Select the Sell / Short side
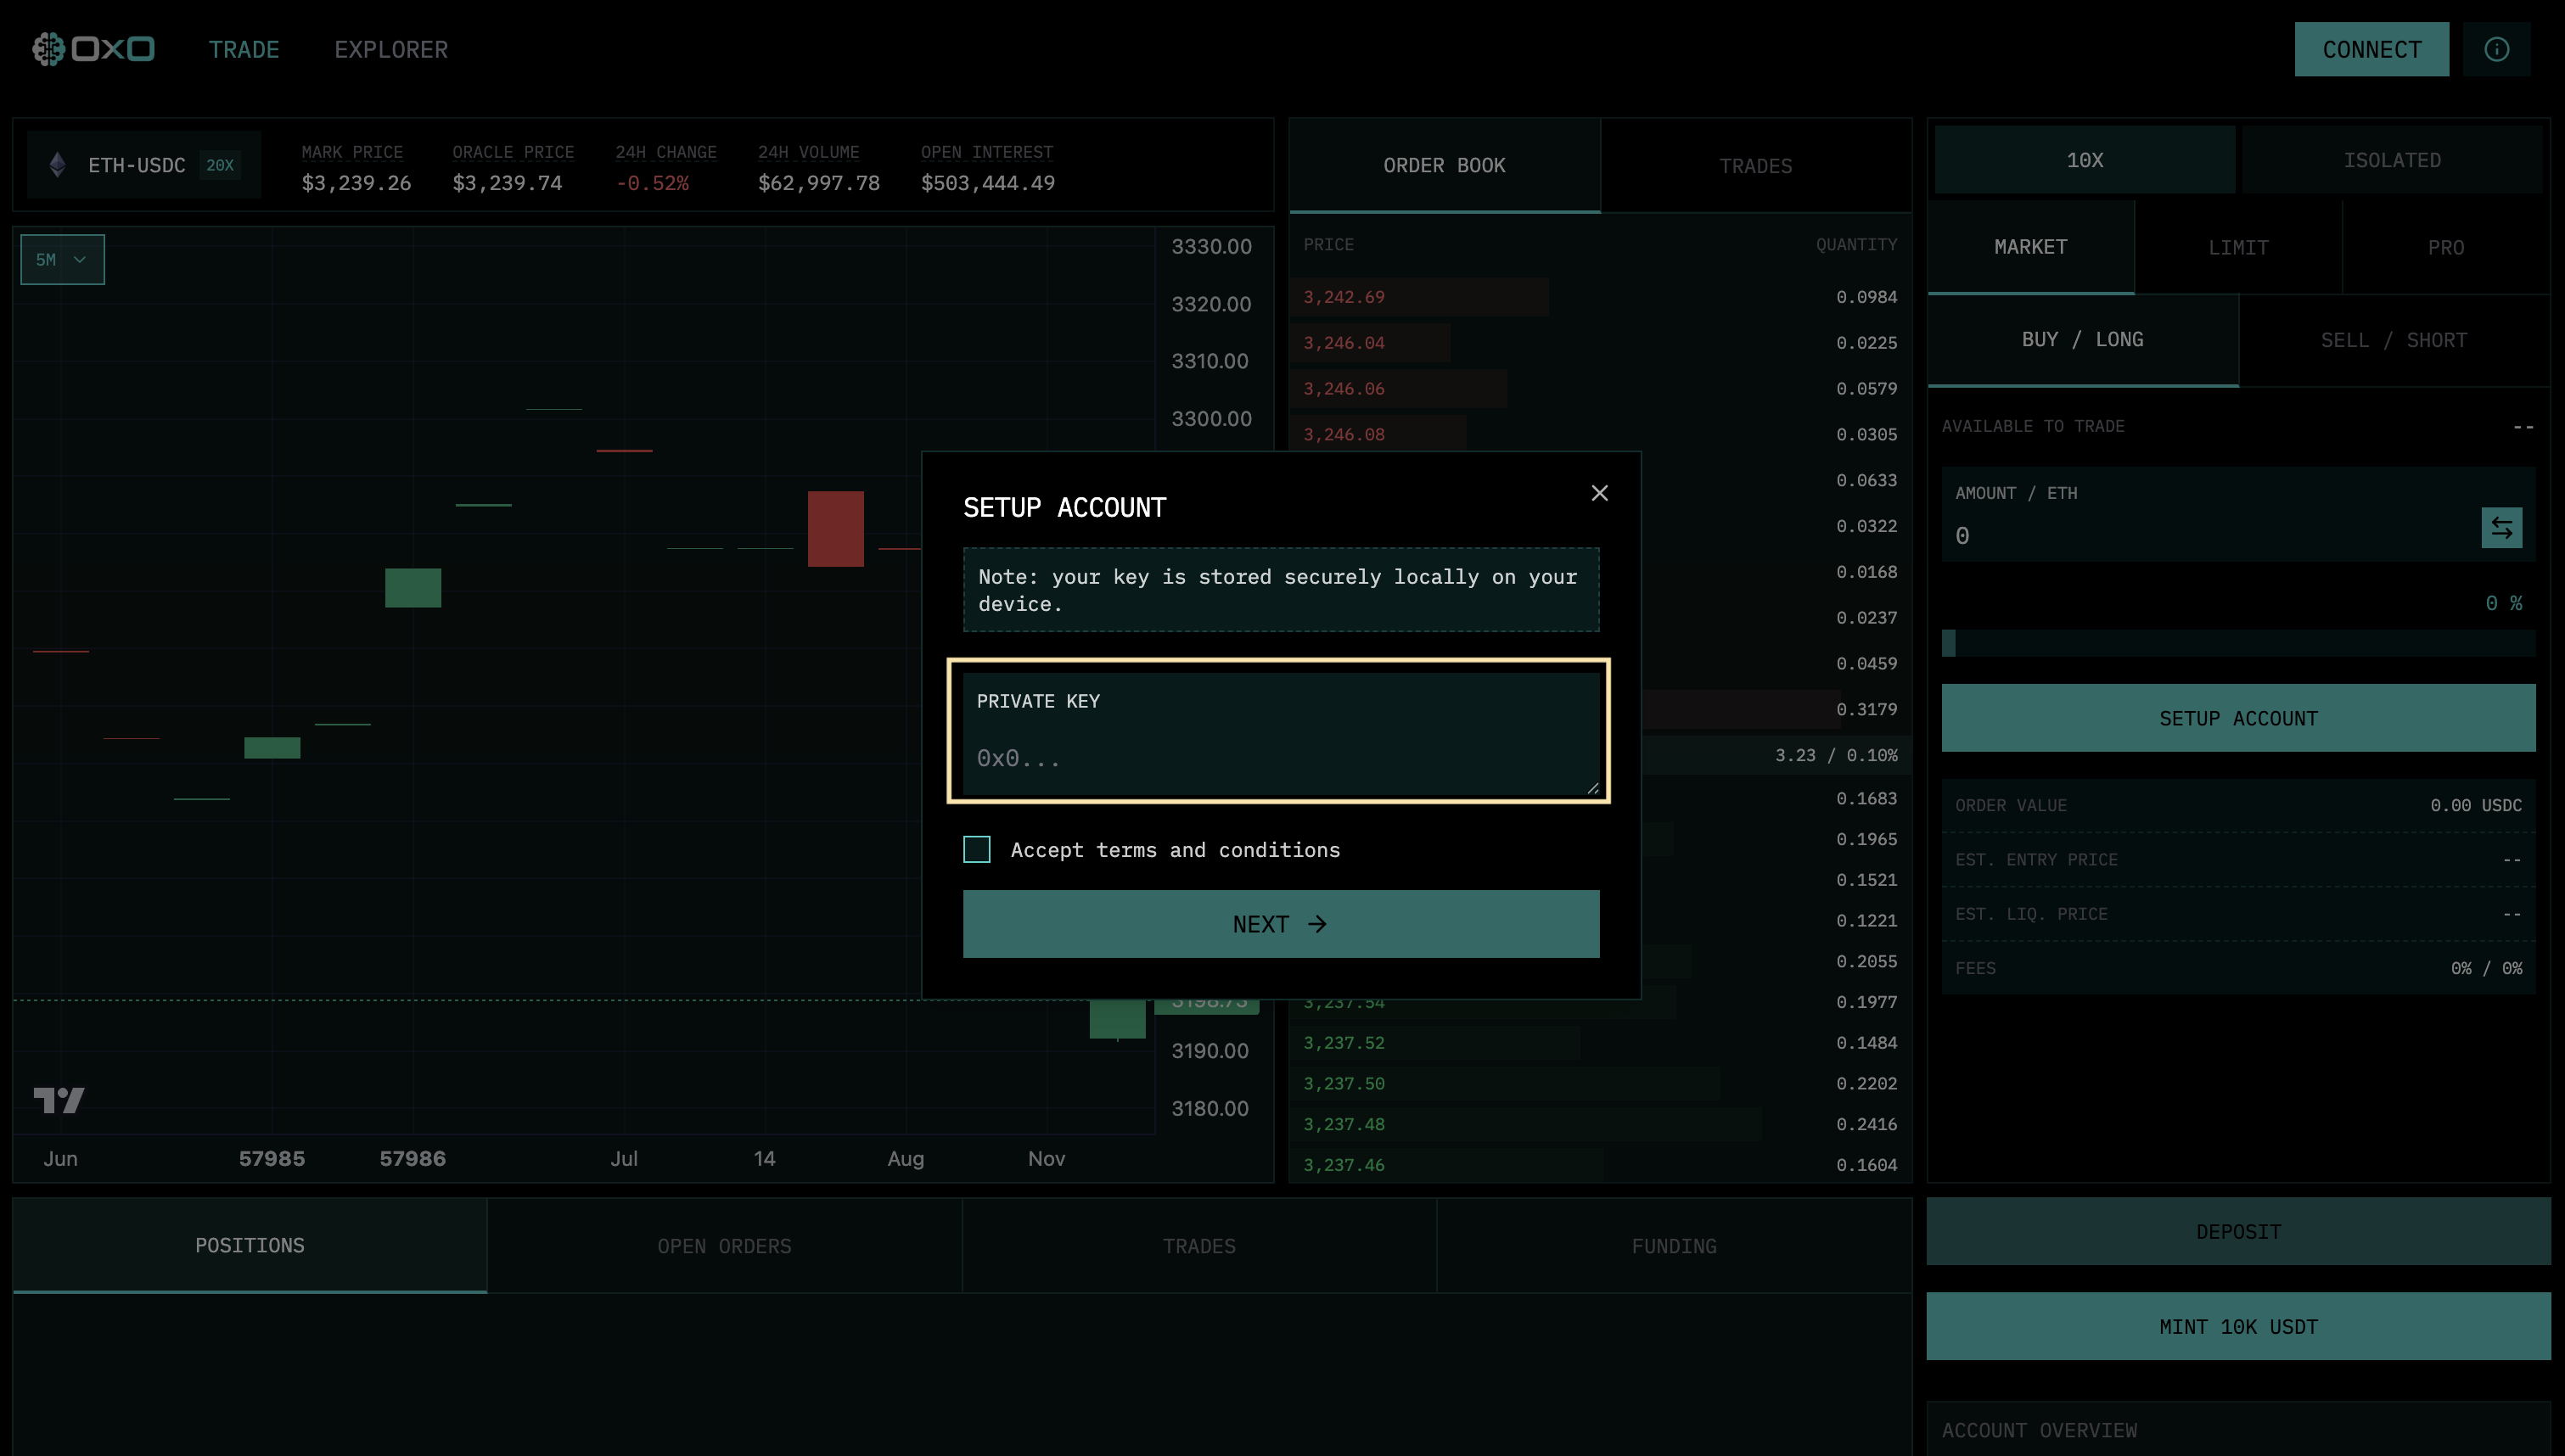This screenshot has height=1456, width=2565. click(x=2393, y=340)
